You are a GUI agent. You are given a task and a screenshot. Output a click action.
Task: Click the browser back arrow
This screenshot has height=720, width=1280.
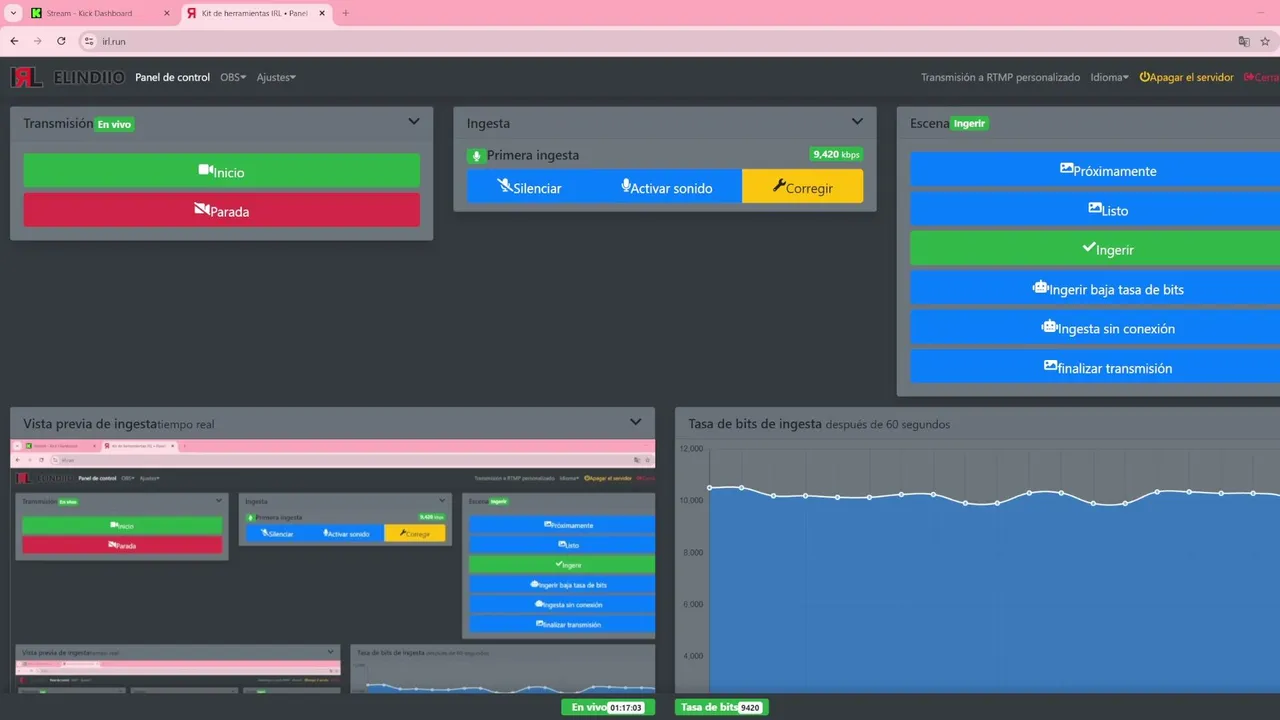[x=14, y=41]
